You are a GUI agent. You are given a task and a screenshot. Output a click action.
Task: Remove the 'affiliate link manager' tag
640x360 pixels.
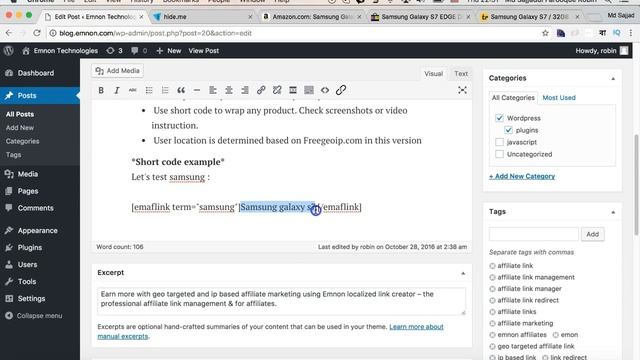click(492, 289)
